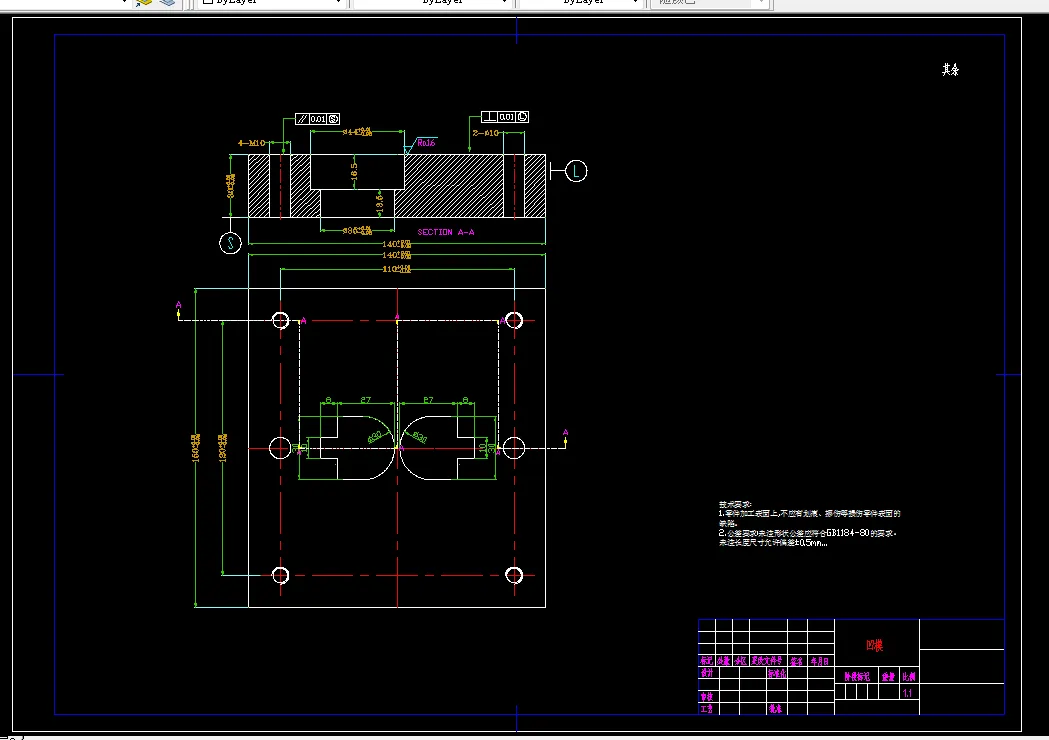1049x740 pixels.
Task: Click the red 凹模 title block text
Action: pyautogui.click(x=874, y=646)
